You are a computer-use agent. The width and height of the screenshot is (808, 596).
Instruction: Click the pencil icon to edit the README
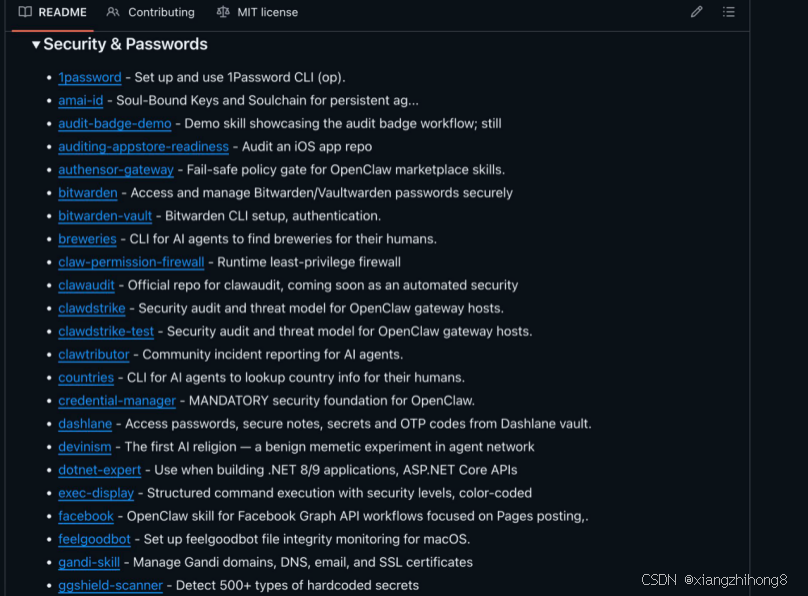point(697,12)
